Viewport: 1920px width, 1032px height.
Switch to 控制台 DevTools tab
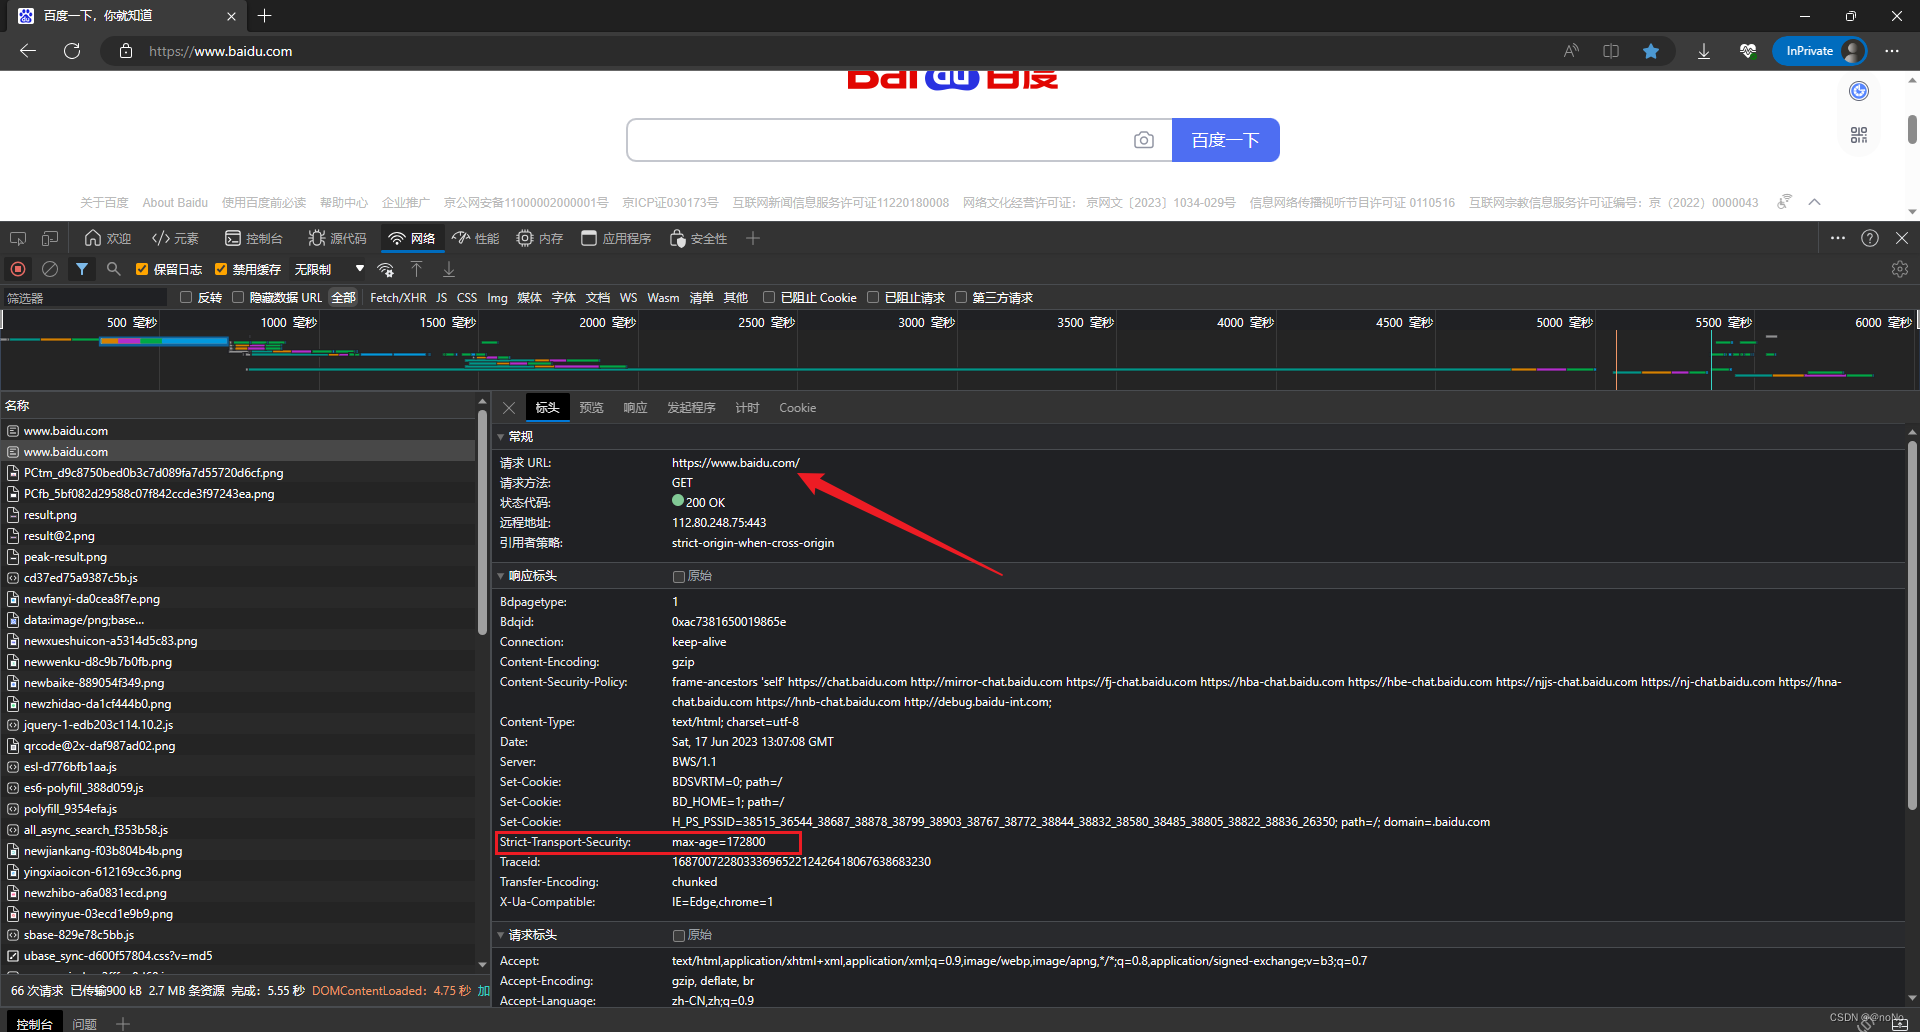click(254, 238)
